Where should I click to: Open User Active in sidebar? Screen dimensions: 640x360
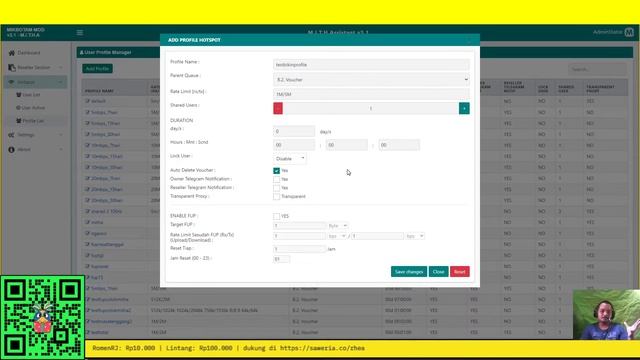click(33, 108)
